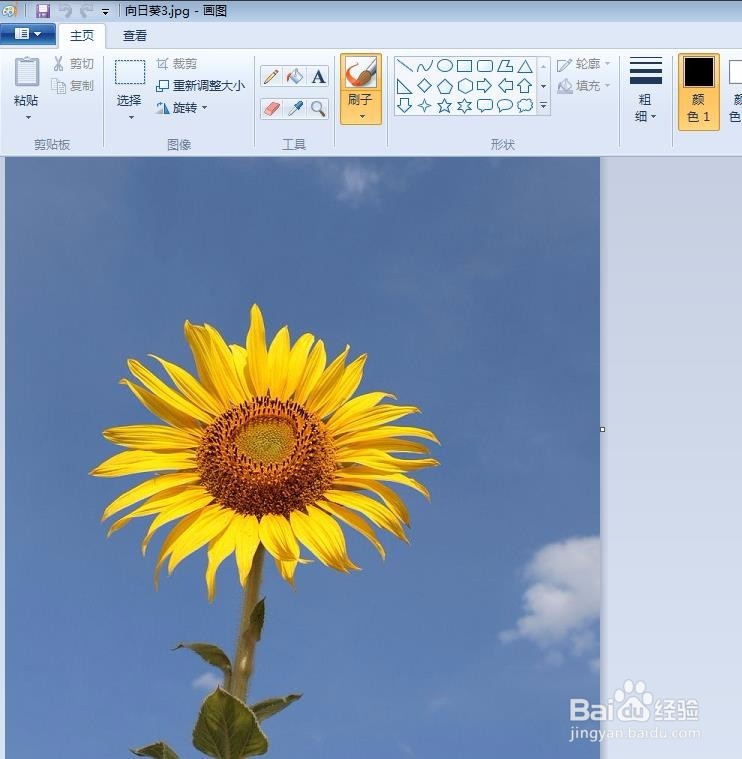Pick the Diamond shape
The width and height of the screenshot is (742, 759).
pos(424,86)
